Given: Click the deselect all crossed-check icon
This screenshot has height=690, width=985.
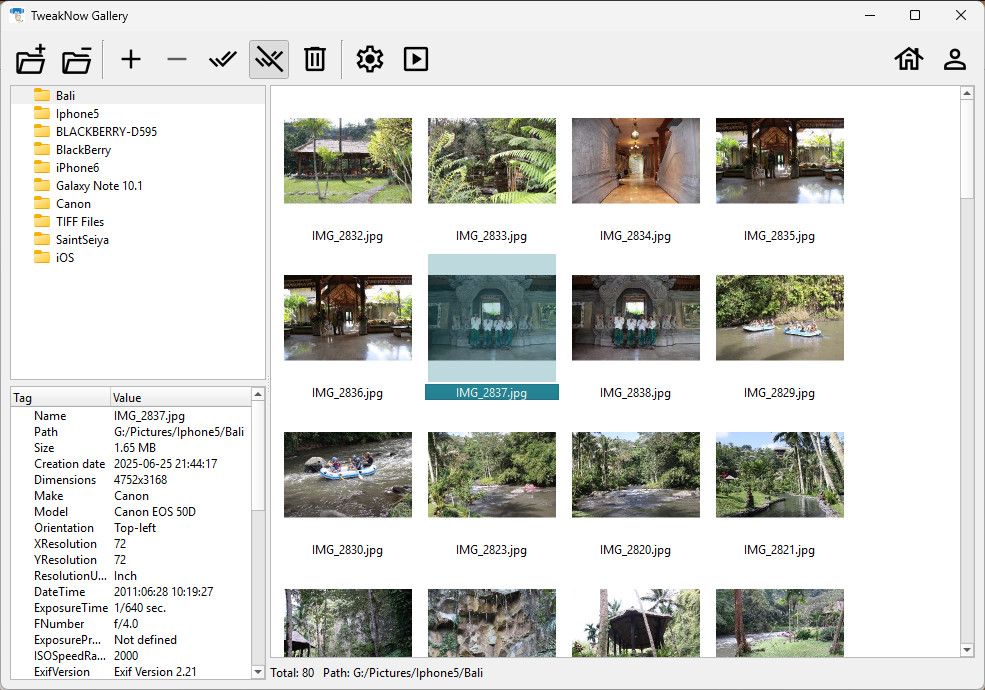Looking at the screenshot, I should [268, 60].
